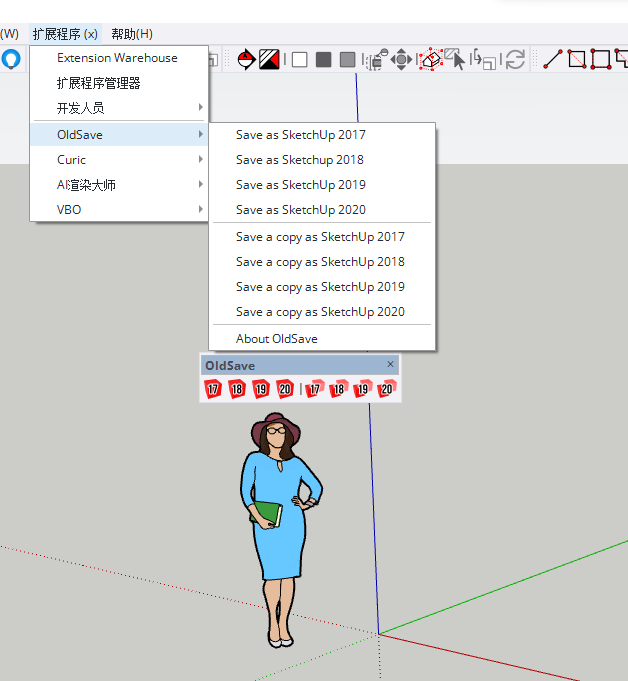The image size is (628, 681).
Task: Choose 'Save a copy as SketchUp 2019' entry
Action: pos(320,287)
